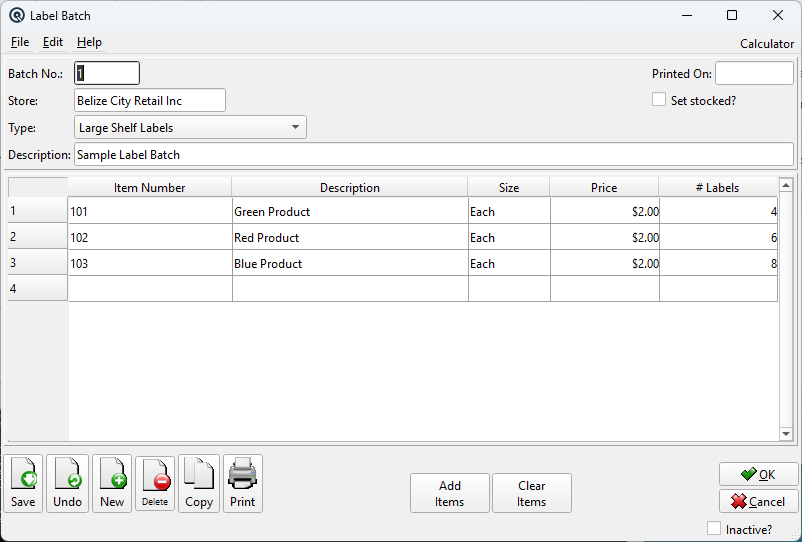This screenshot has height=542, width=802.
Task: Click the scrollbar up arrow
Action: [786, 185]
